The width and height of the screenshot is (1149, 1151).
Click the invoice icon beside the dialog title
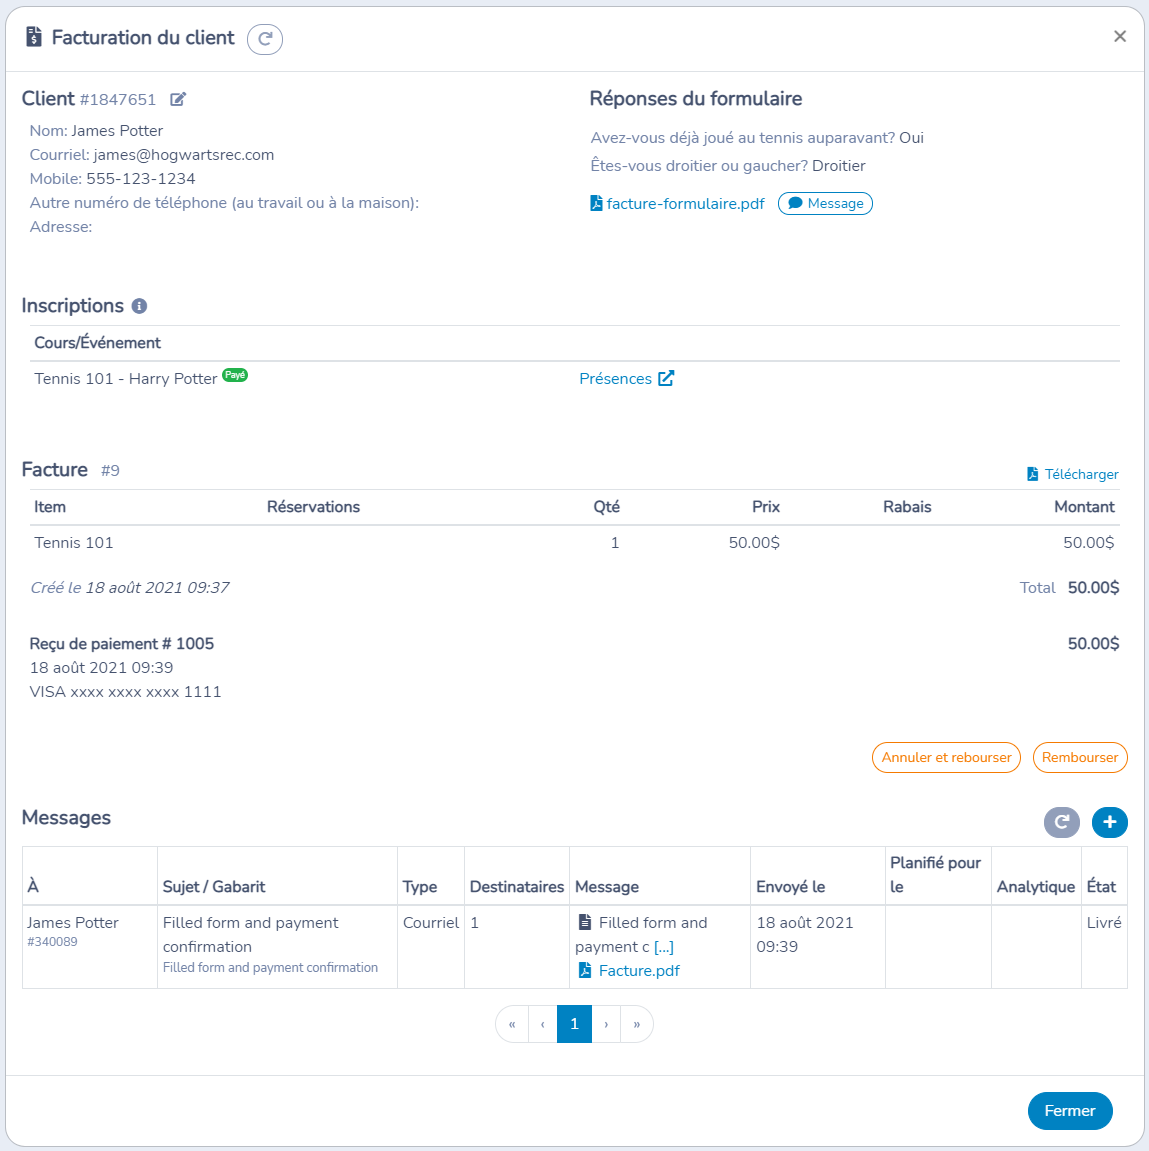point(34,37)
